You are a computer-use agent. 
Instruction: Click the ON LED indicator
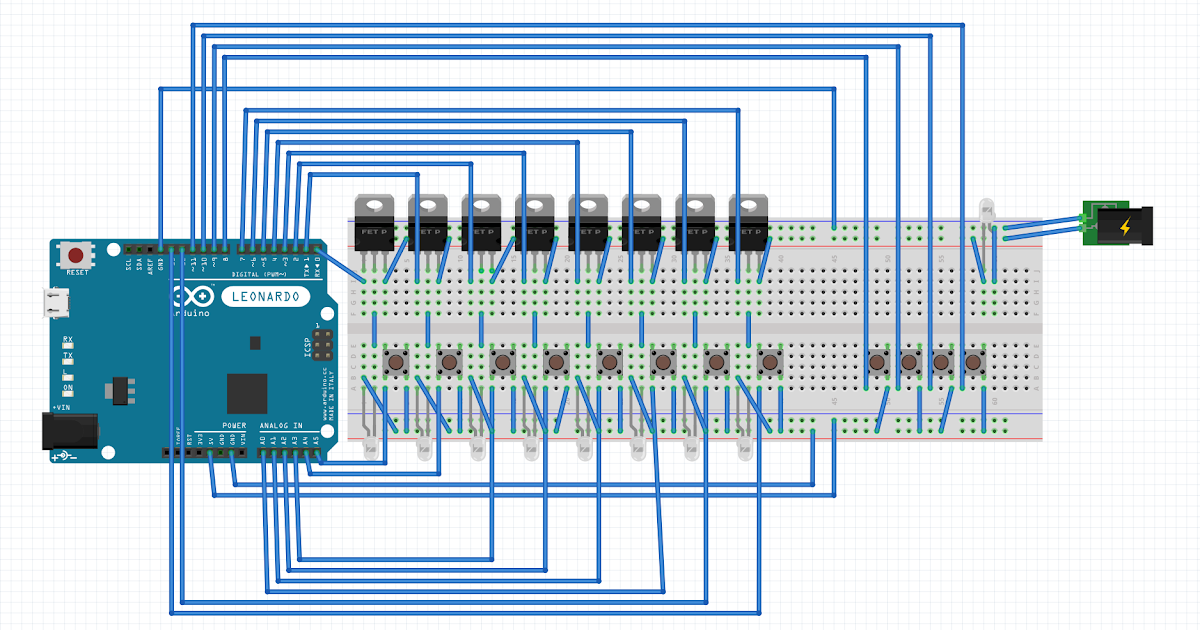[66, 394]
